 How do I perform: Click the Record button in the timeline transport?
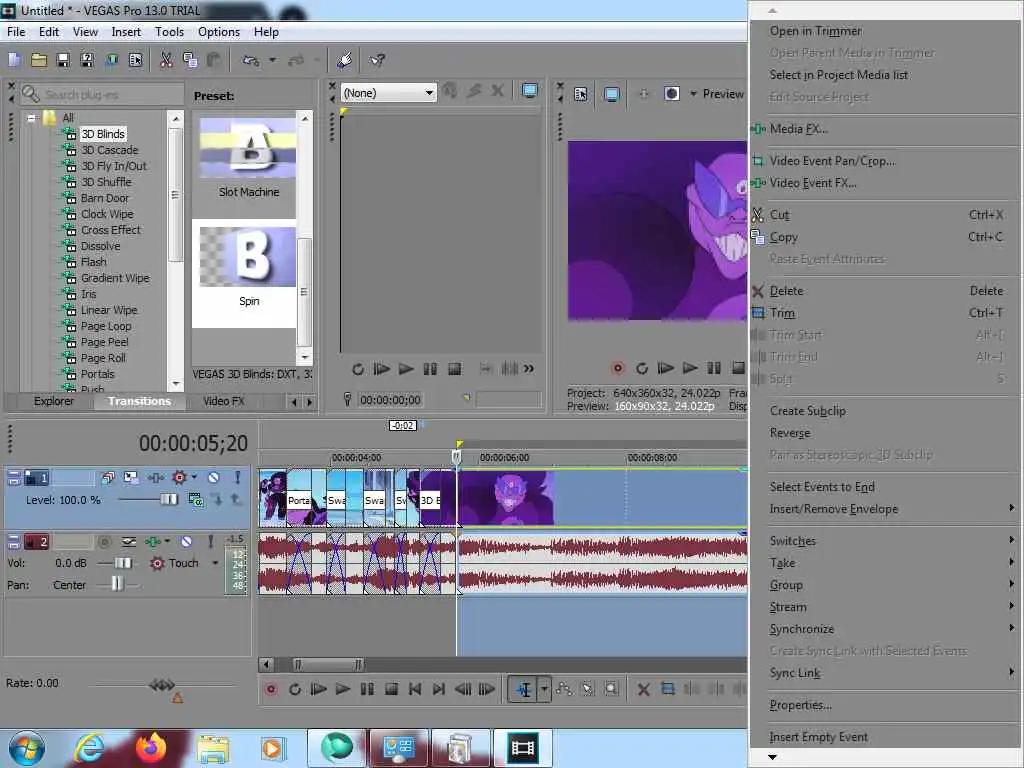click(x=271, y=689)
